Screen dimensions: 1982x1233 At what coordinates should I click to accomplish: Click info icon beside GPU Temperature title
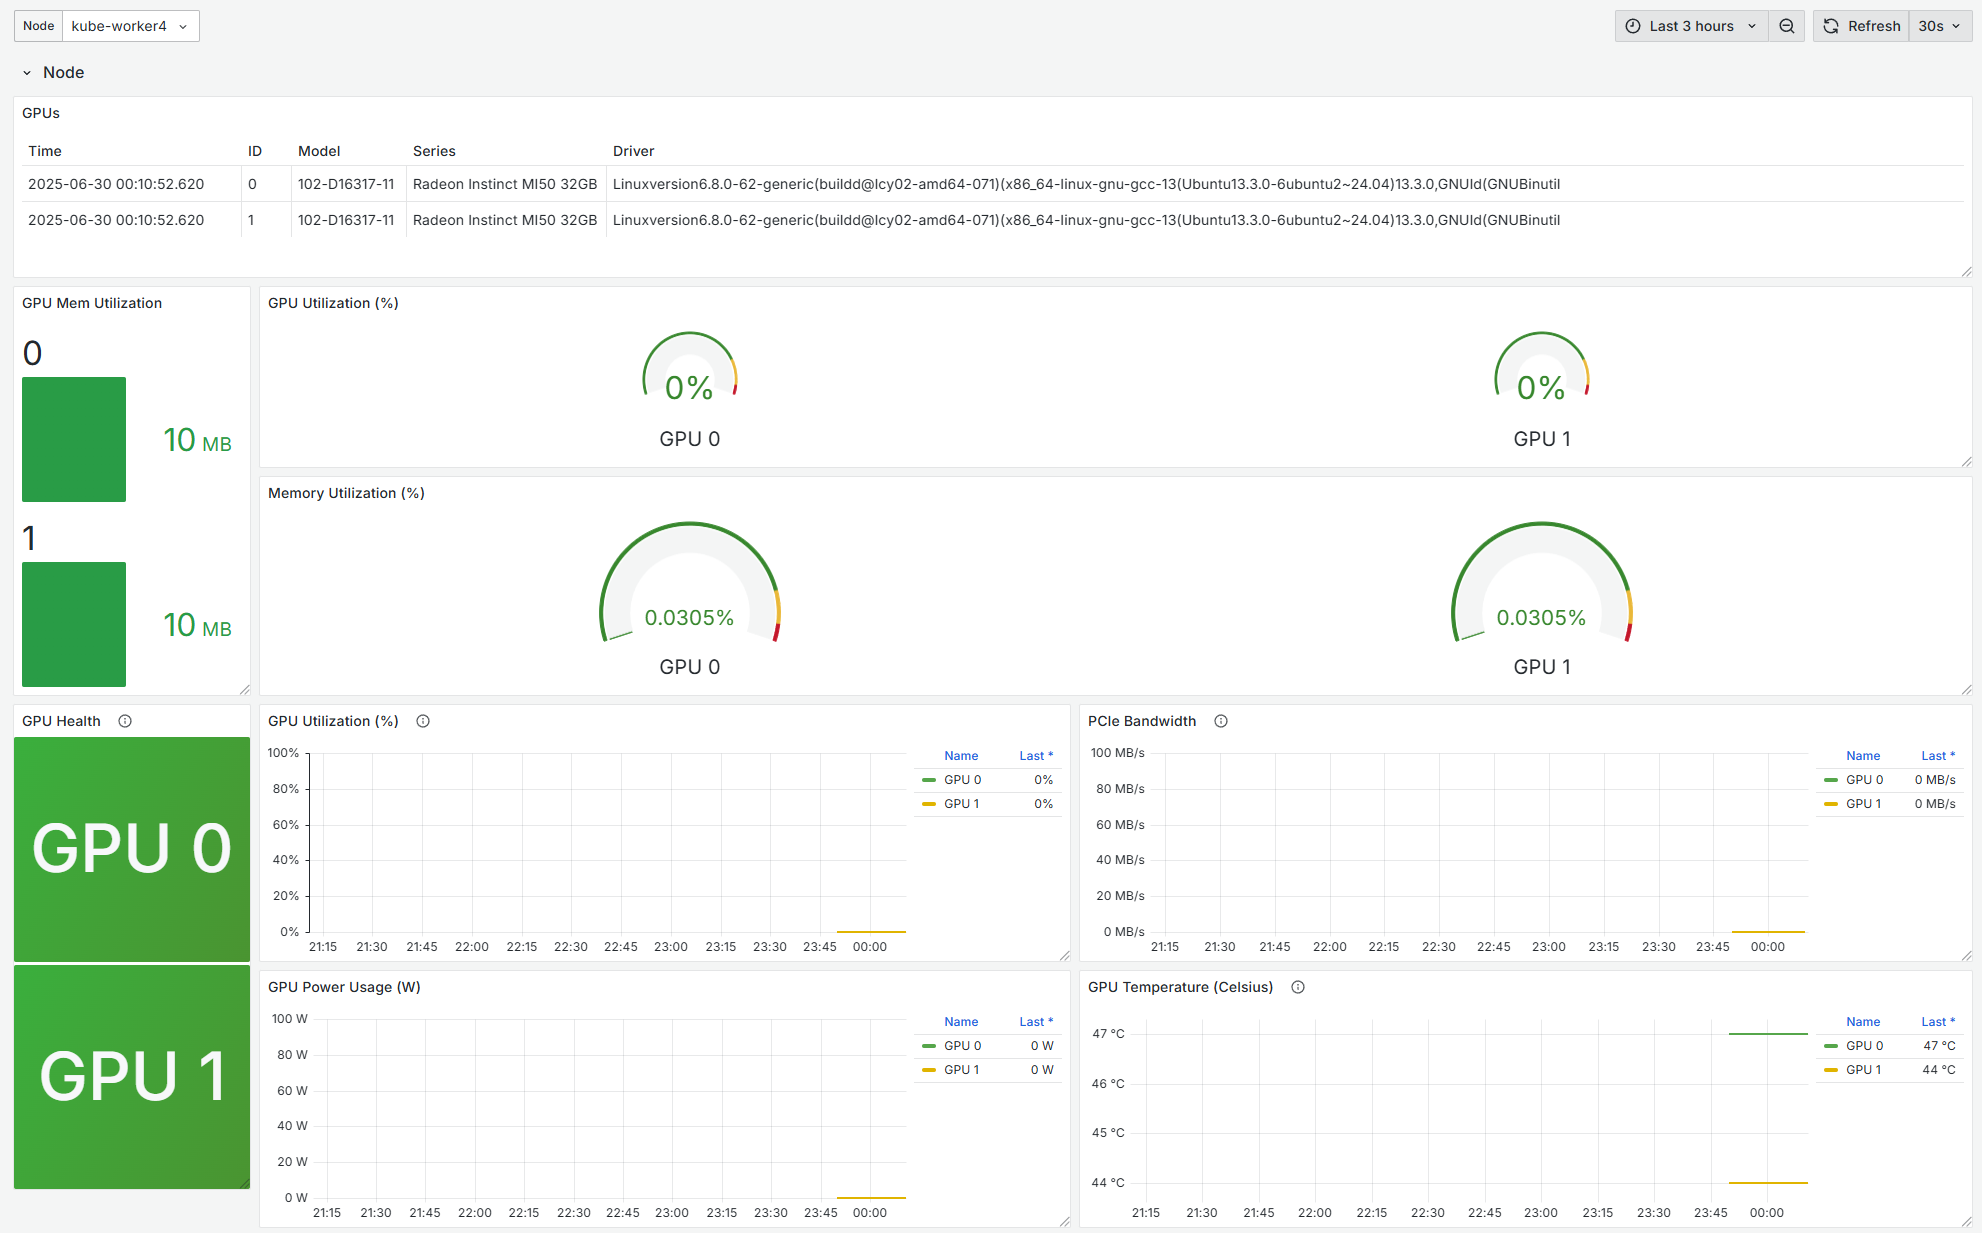coord(1298,987)
